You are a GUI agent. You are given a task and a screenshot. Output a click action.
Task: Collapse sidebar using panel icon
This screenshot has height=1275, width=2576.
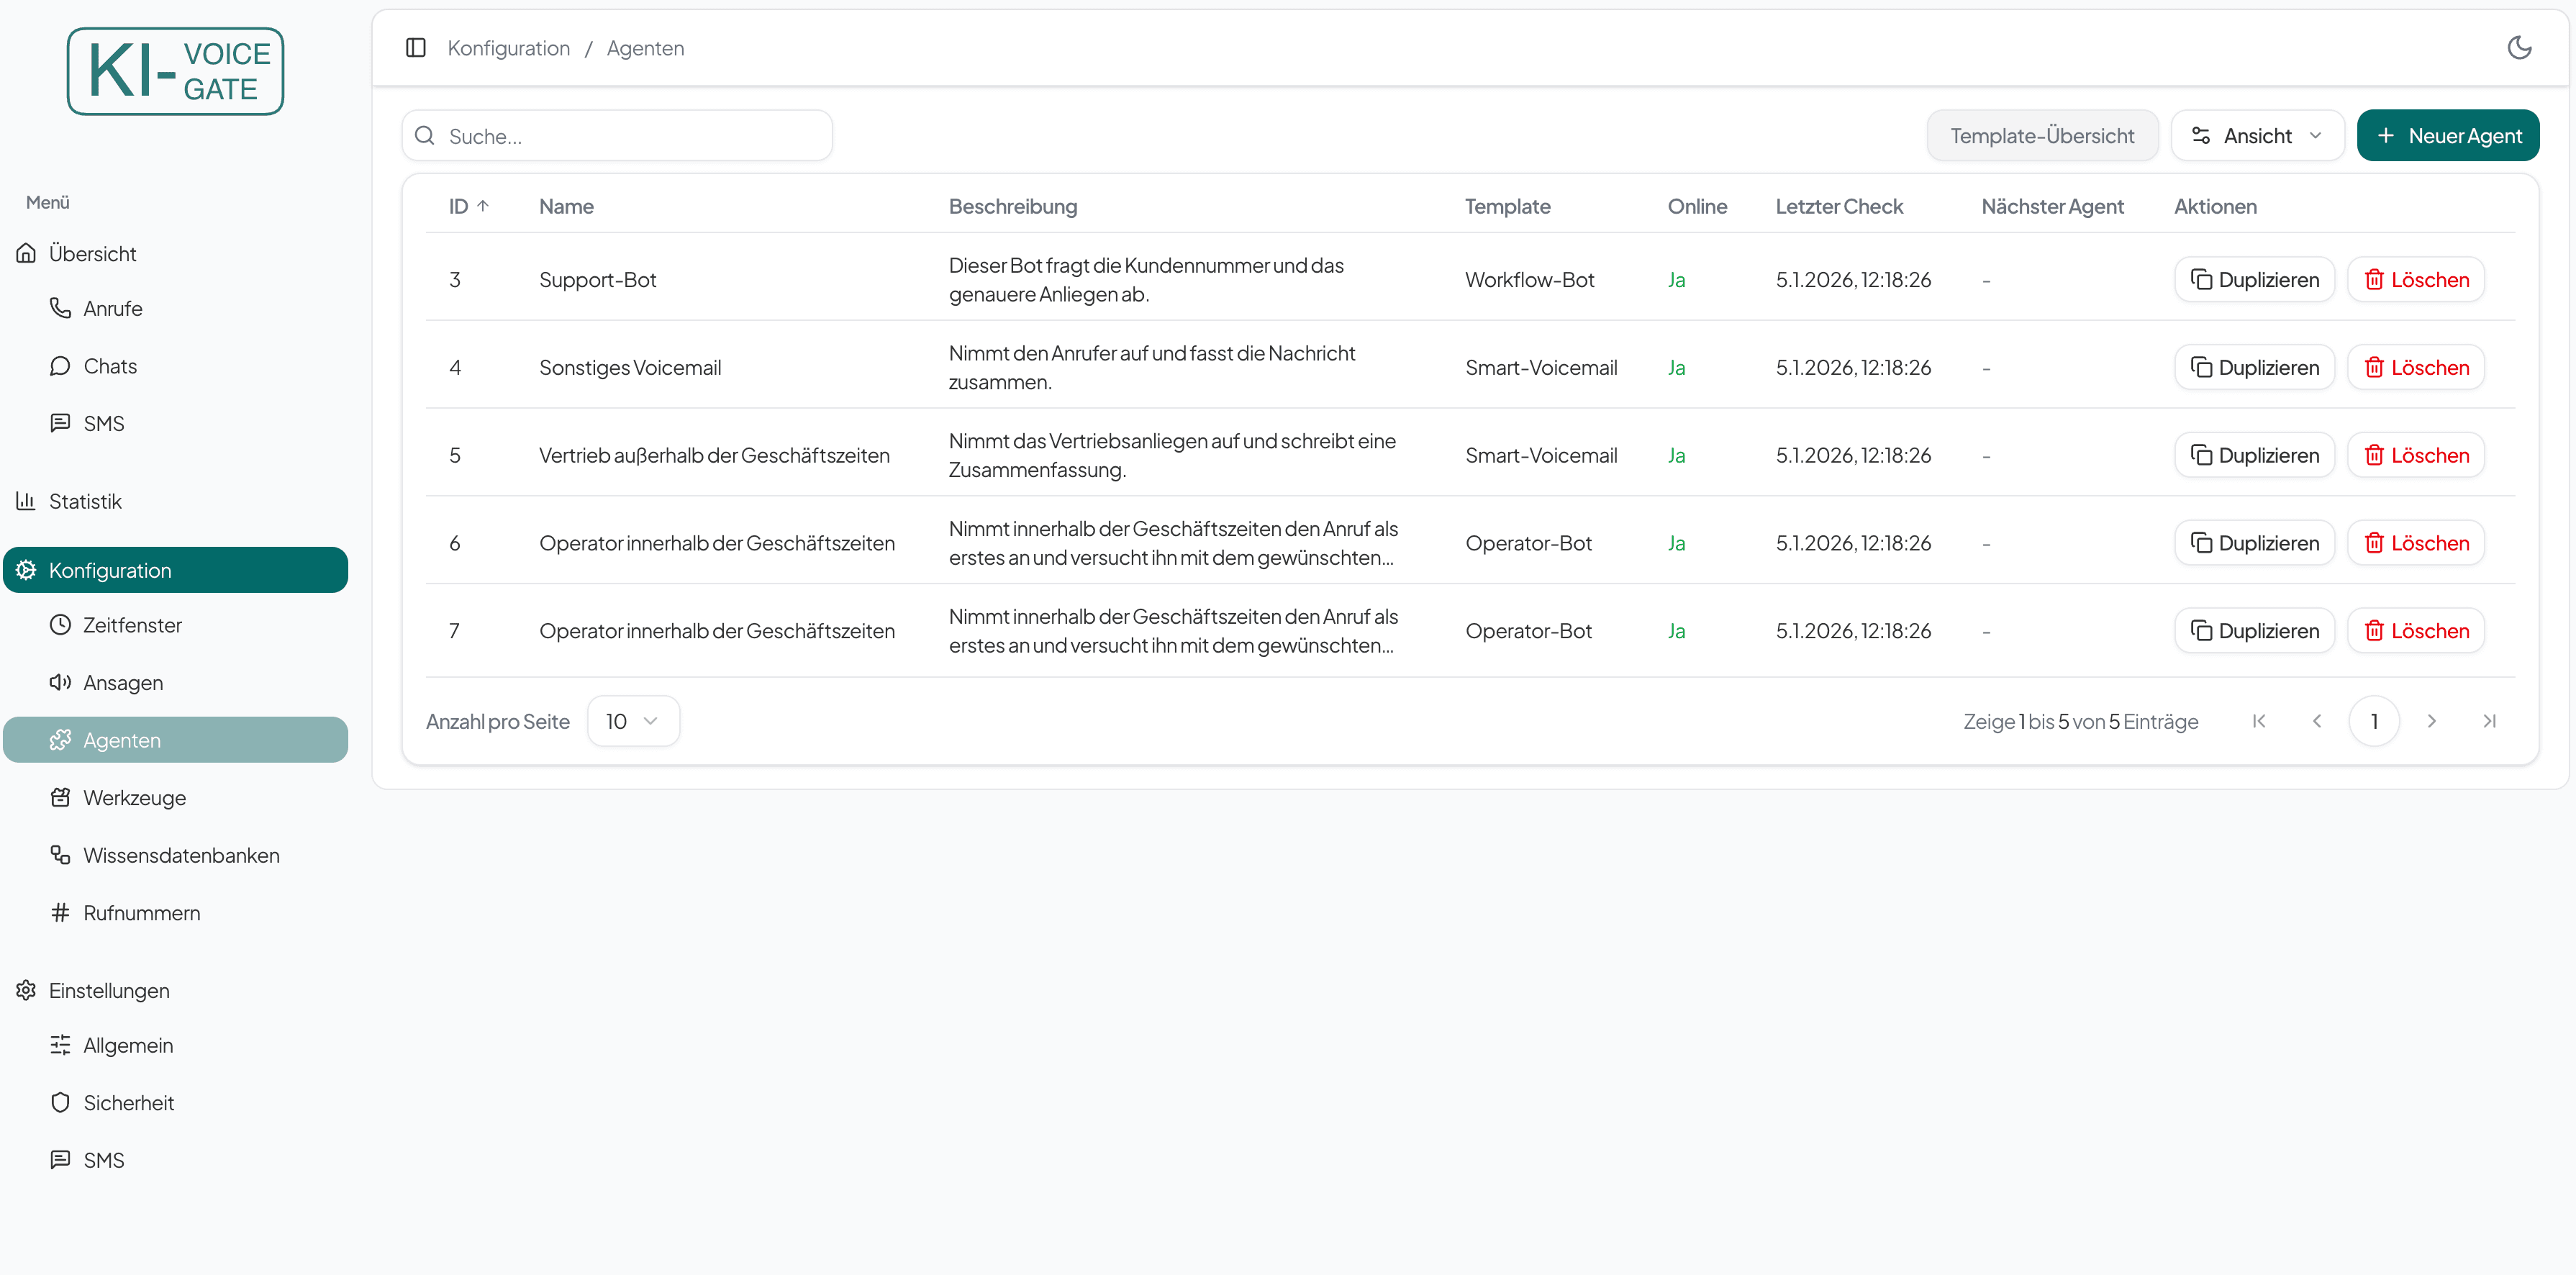[416, 48]
